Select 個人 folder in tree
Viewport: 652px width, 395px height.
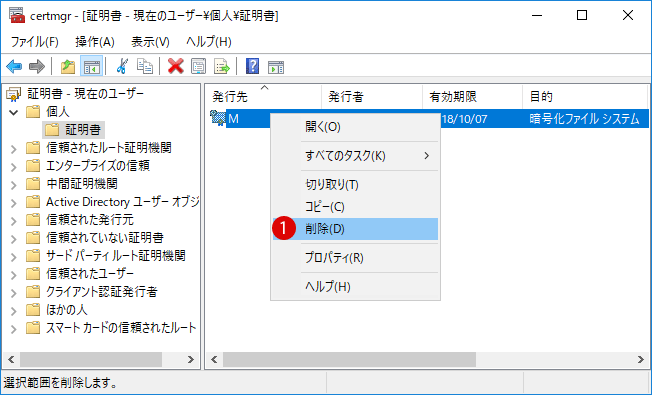57,112
